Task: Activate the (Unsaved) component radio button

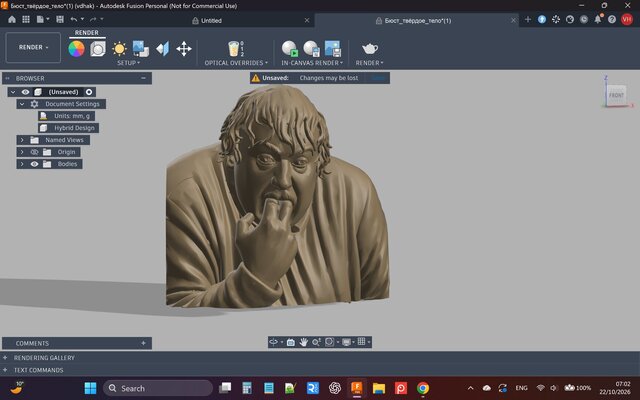Action: tap(89, 92)
